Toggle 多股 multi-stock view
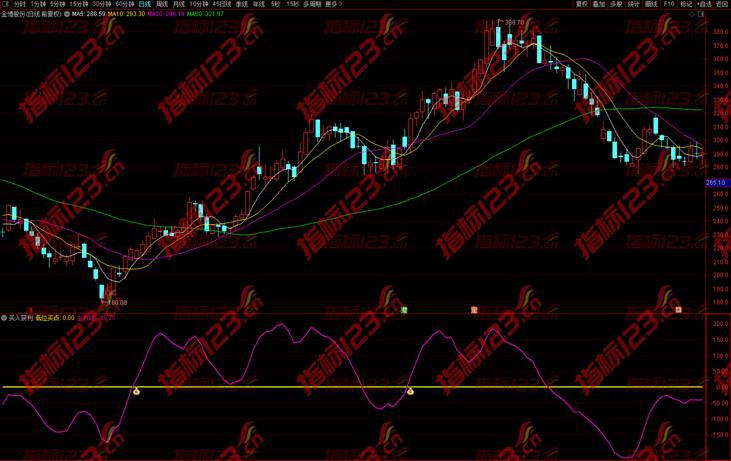 click(615, 4)
